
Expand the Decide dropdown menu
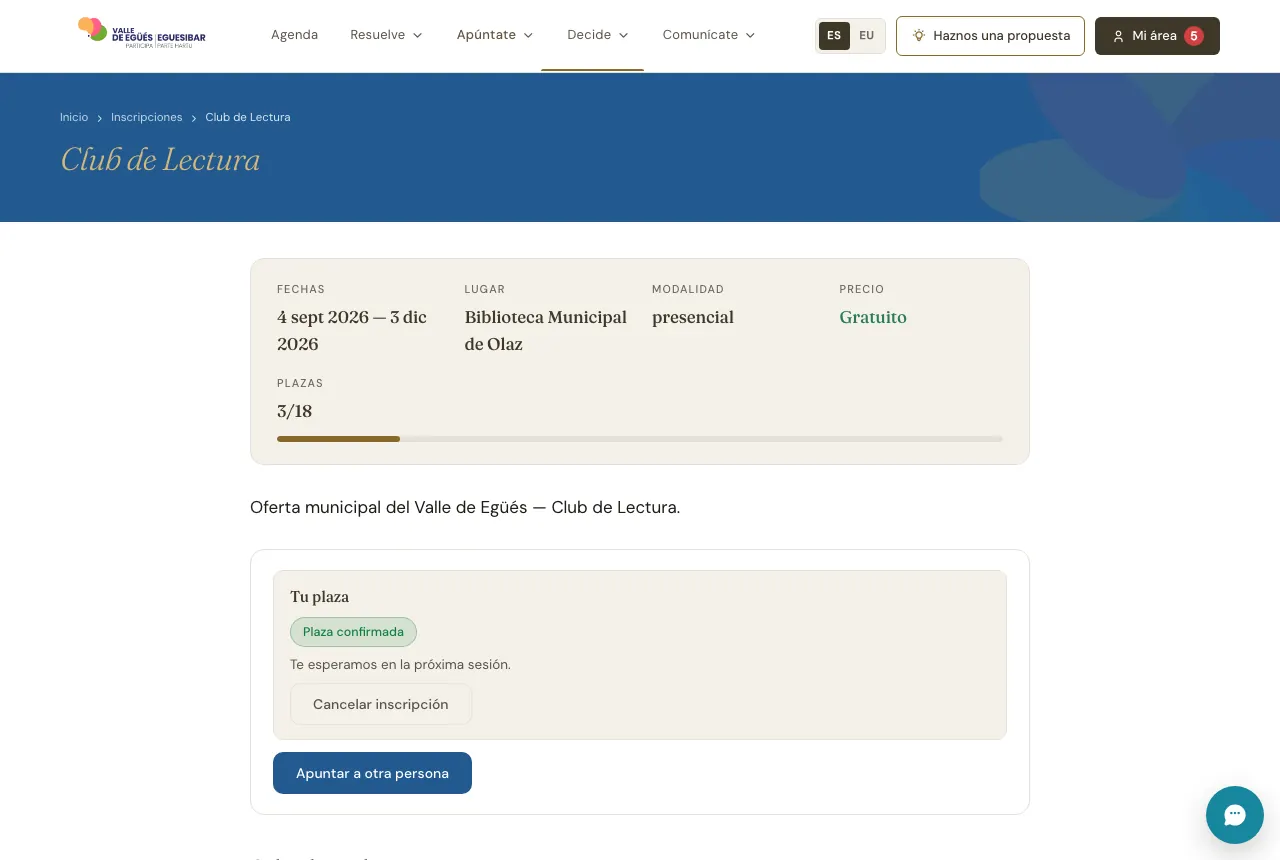pos(598,35)
